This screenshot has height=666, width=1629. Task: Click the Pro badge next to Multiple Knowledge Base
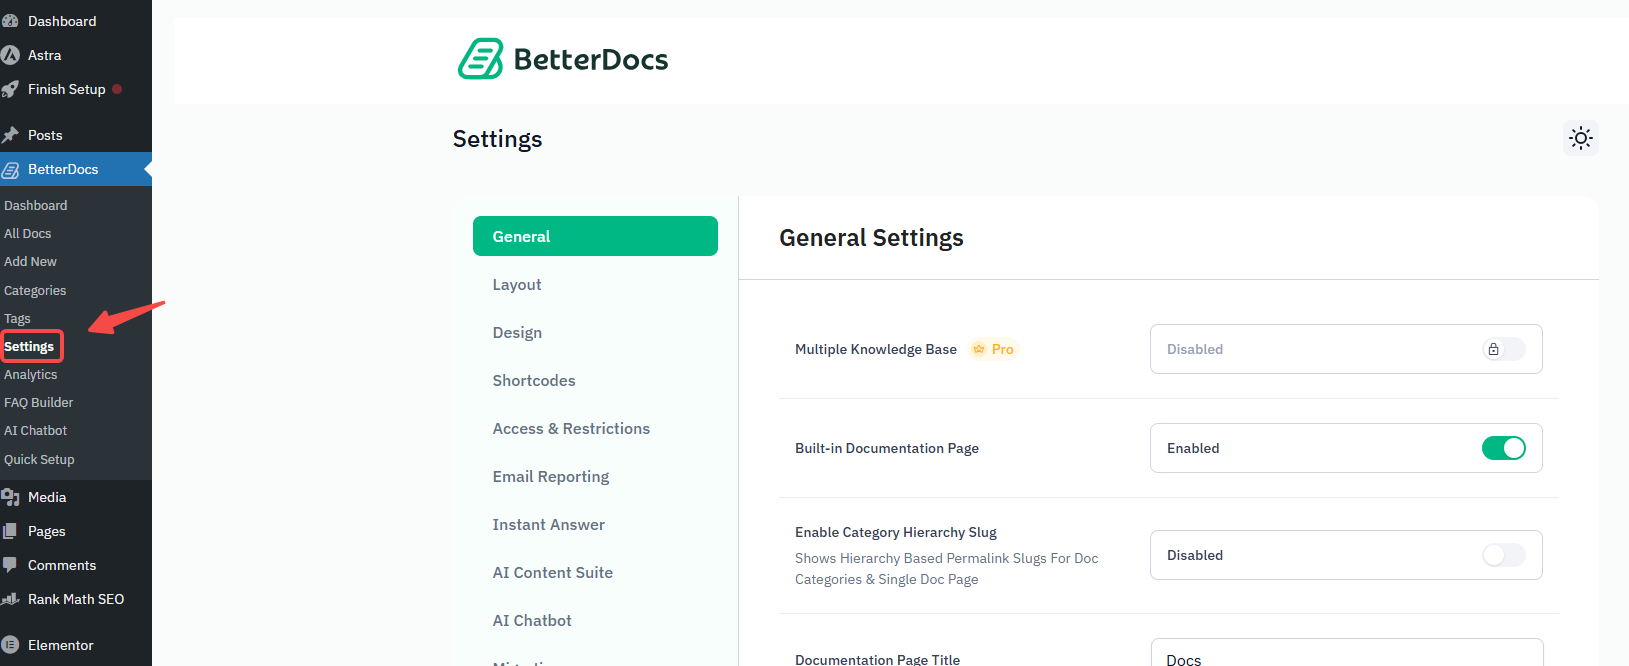tap(993, 349)
